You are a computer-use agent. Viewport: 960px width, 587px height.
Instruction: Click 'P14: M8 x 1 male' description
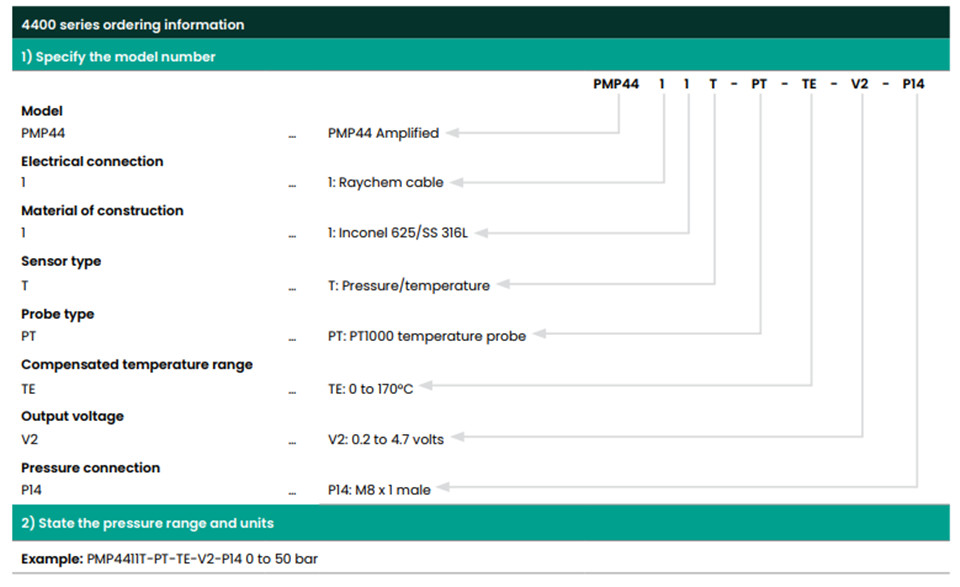coord(379,490)
